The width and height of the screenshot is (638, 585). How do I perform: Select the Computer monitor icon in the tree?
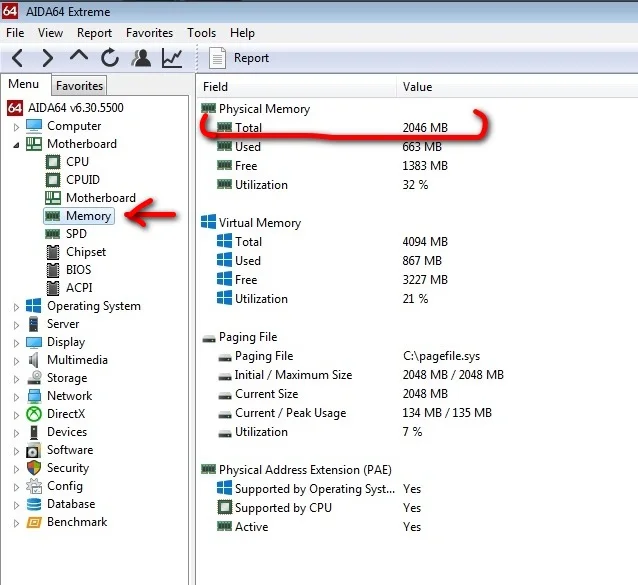[x=34, y=126]
